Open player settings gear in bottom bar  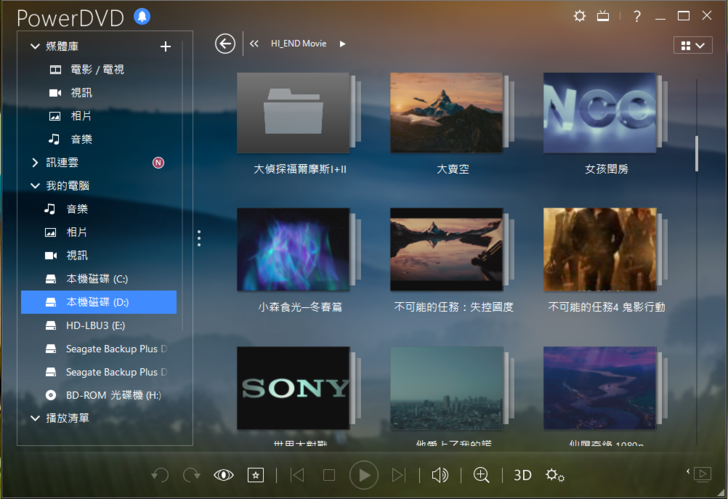point(555,475)
